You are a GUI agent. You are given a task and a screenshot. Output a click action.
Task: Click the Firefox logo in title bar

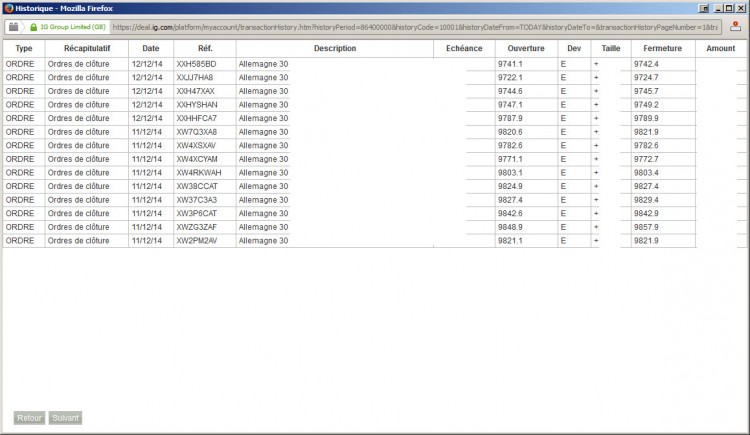click(x=8, y=8)
